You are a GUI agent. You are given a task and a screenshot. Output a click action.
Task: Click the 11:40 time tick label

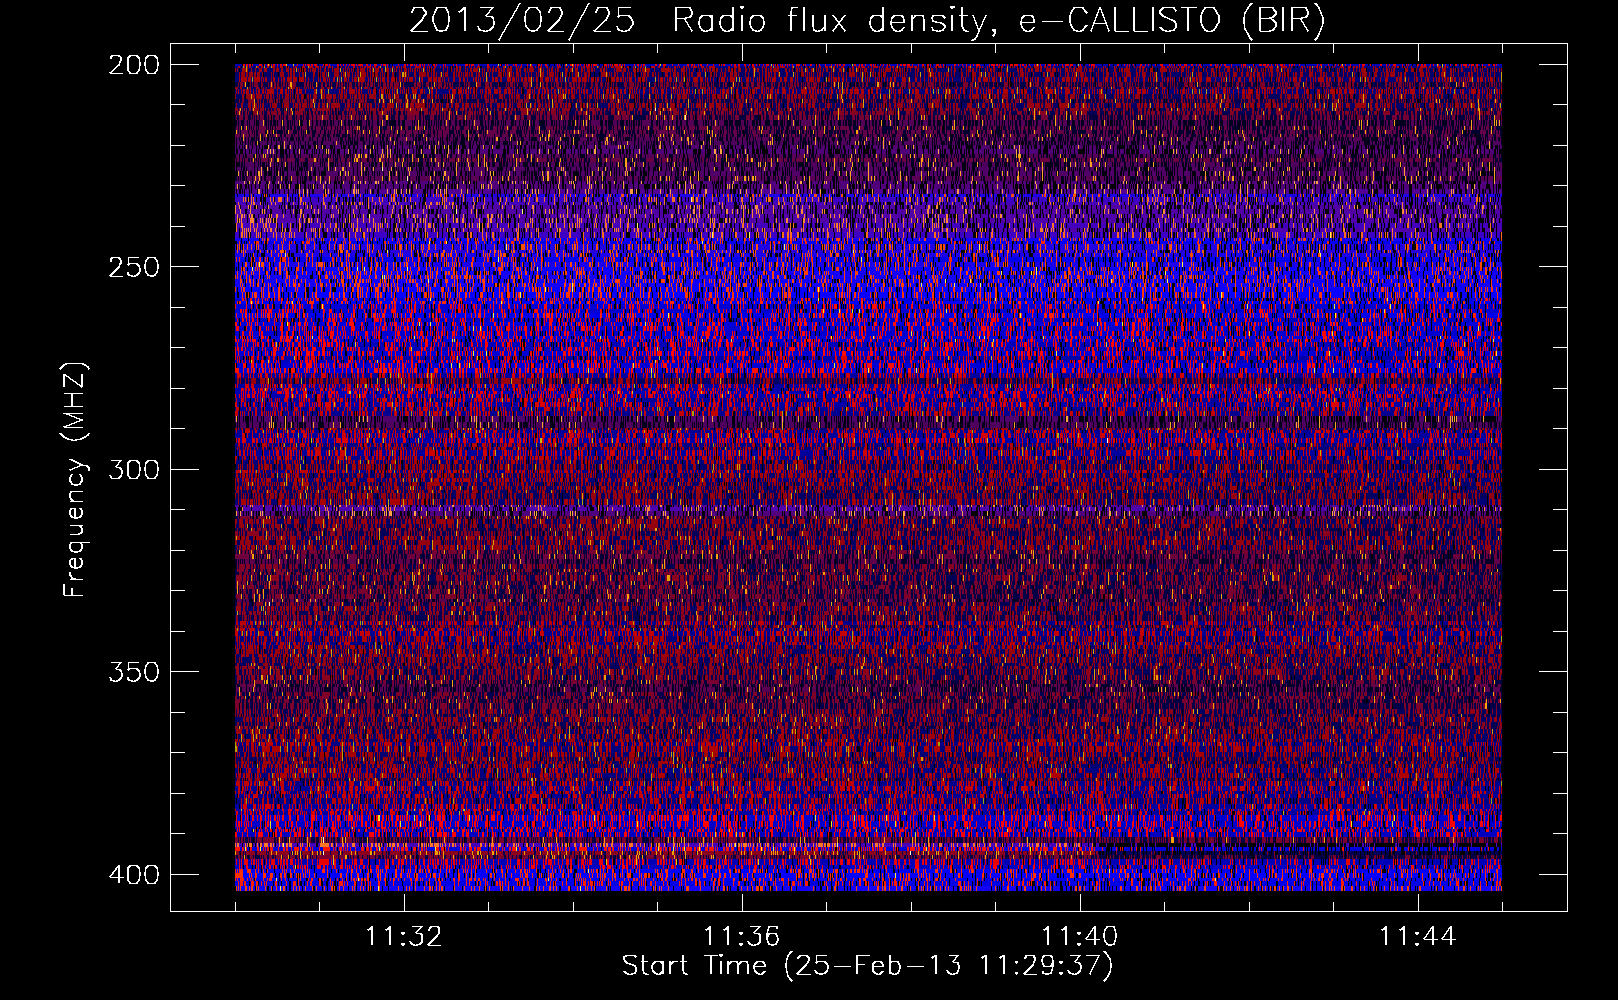1080,937
